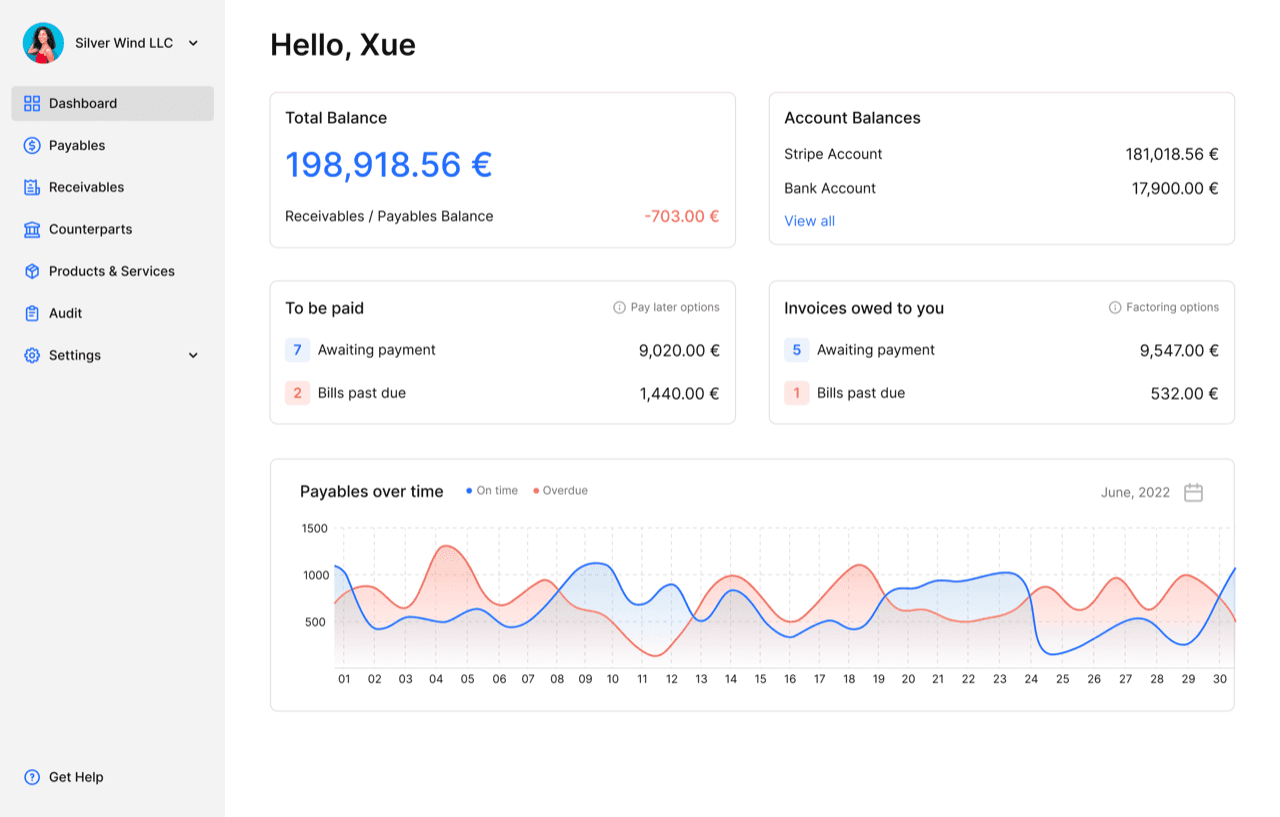Click View all under Account Balances
Screen dimensions: 1280x817
pos(809,221)
